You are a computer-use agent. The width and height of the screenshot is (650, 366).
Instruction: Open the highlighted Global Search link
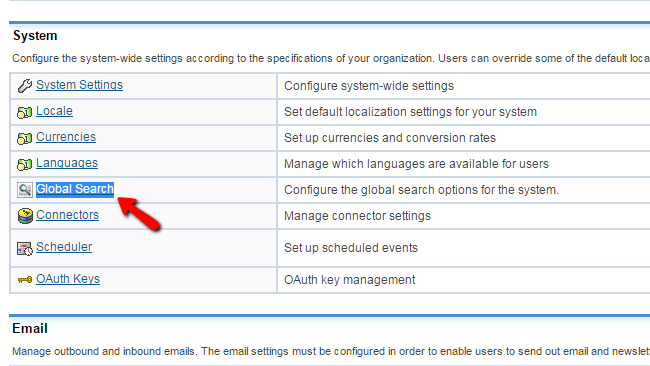coord(75,189)
